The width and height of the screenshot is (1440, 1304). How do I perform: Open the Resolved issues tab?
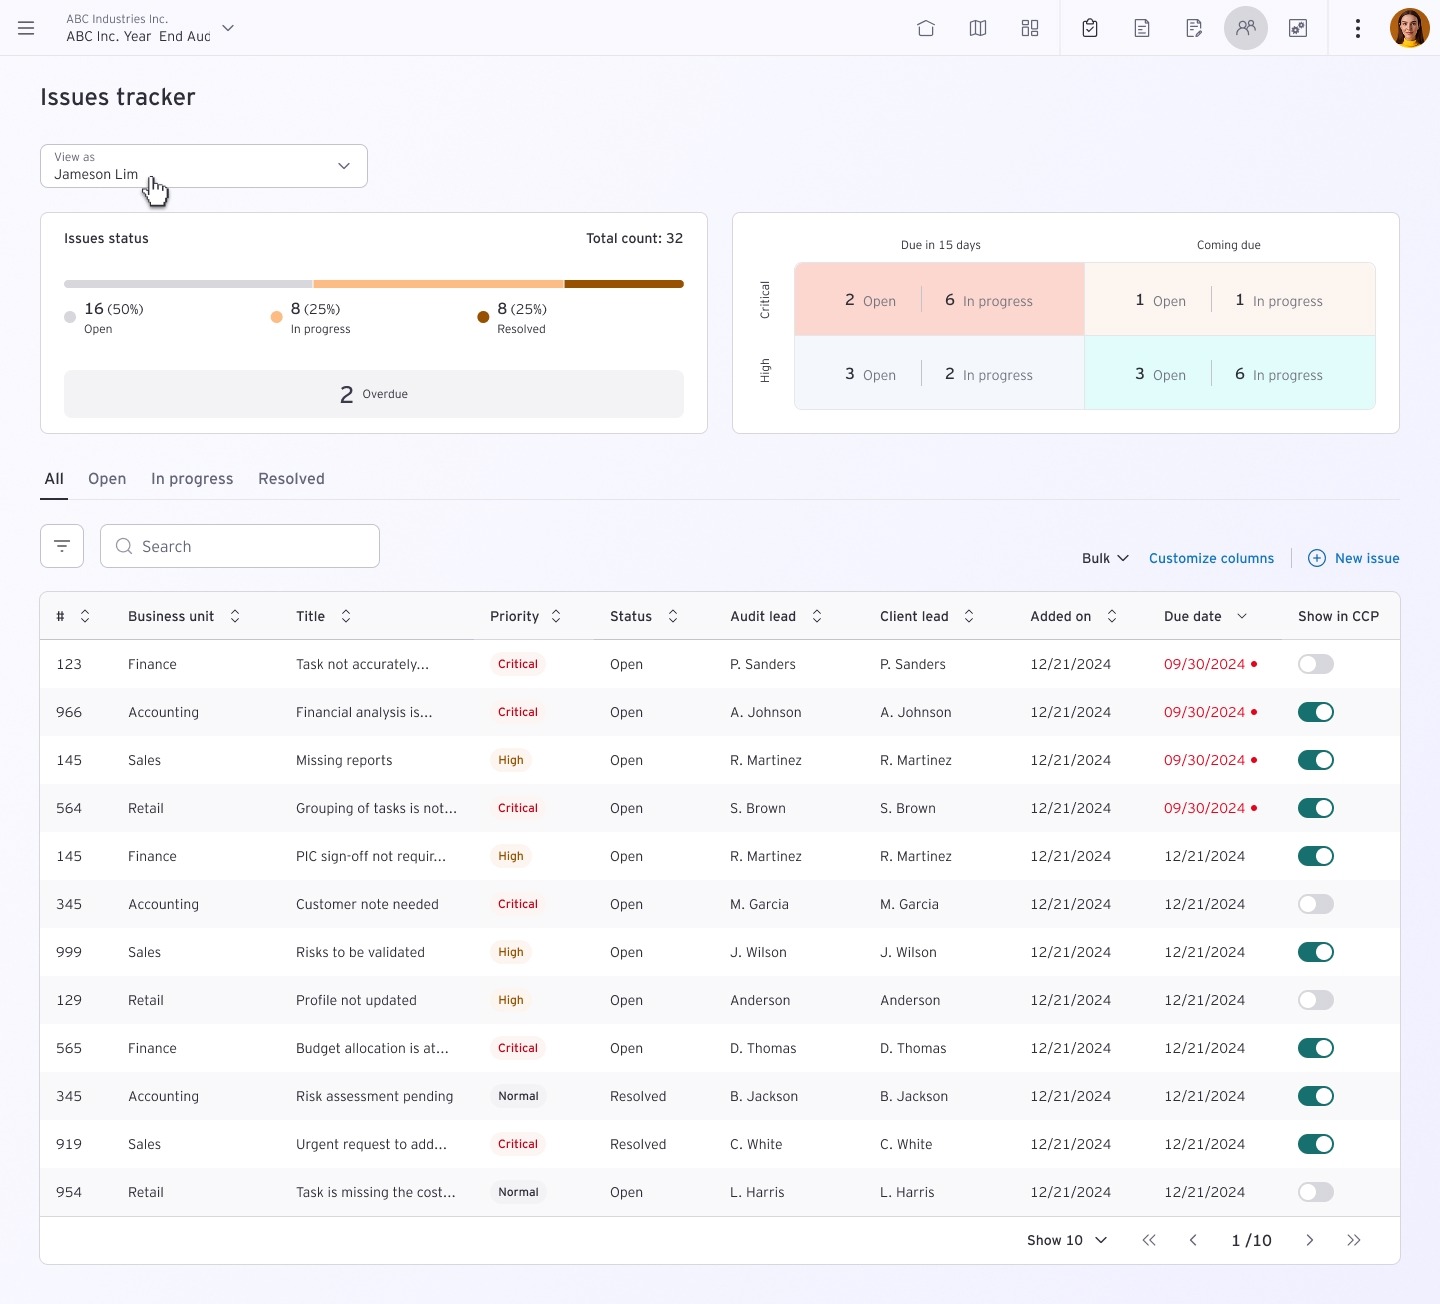point(290,478)
